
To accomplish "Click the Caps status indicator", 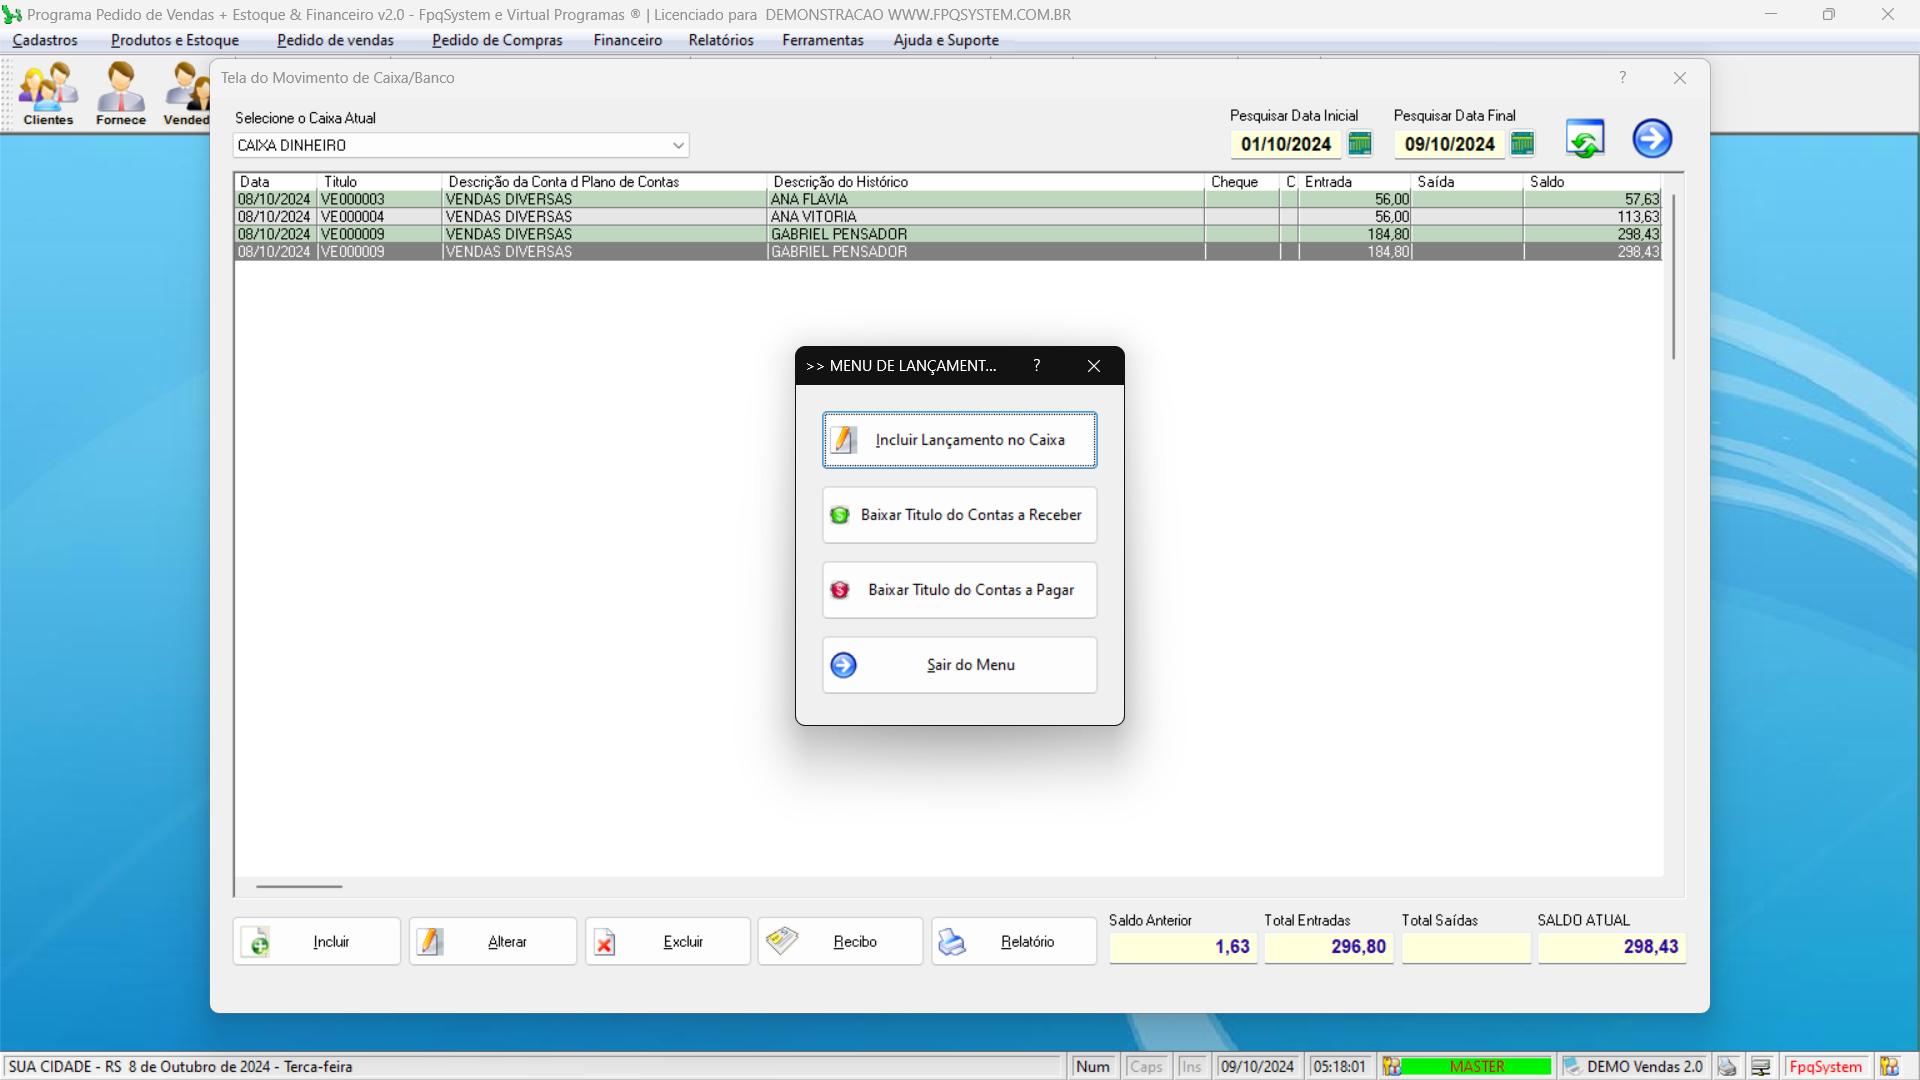I will (x=1146, y=1067).
